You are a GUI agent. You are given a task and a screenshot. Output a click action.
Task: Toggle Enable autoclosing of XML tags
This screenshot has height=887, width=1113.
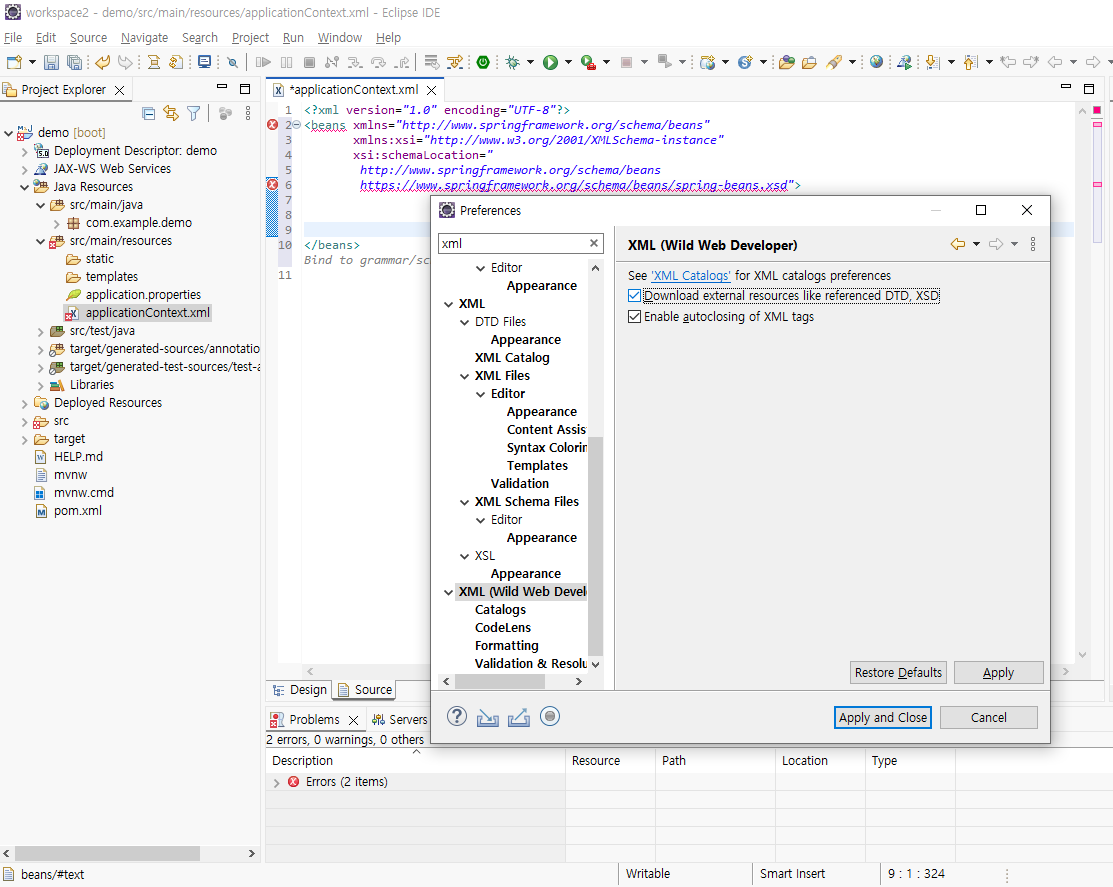point(635,316)
